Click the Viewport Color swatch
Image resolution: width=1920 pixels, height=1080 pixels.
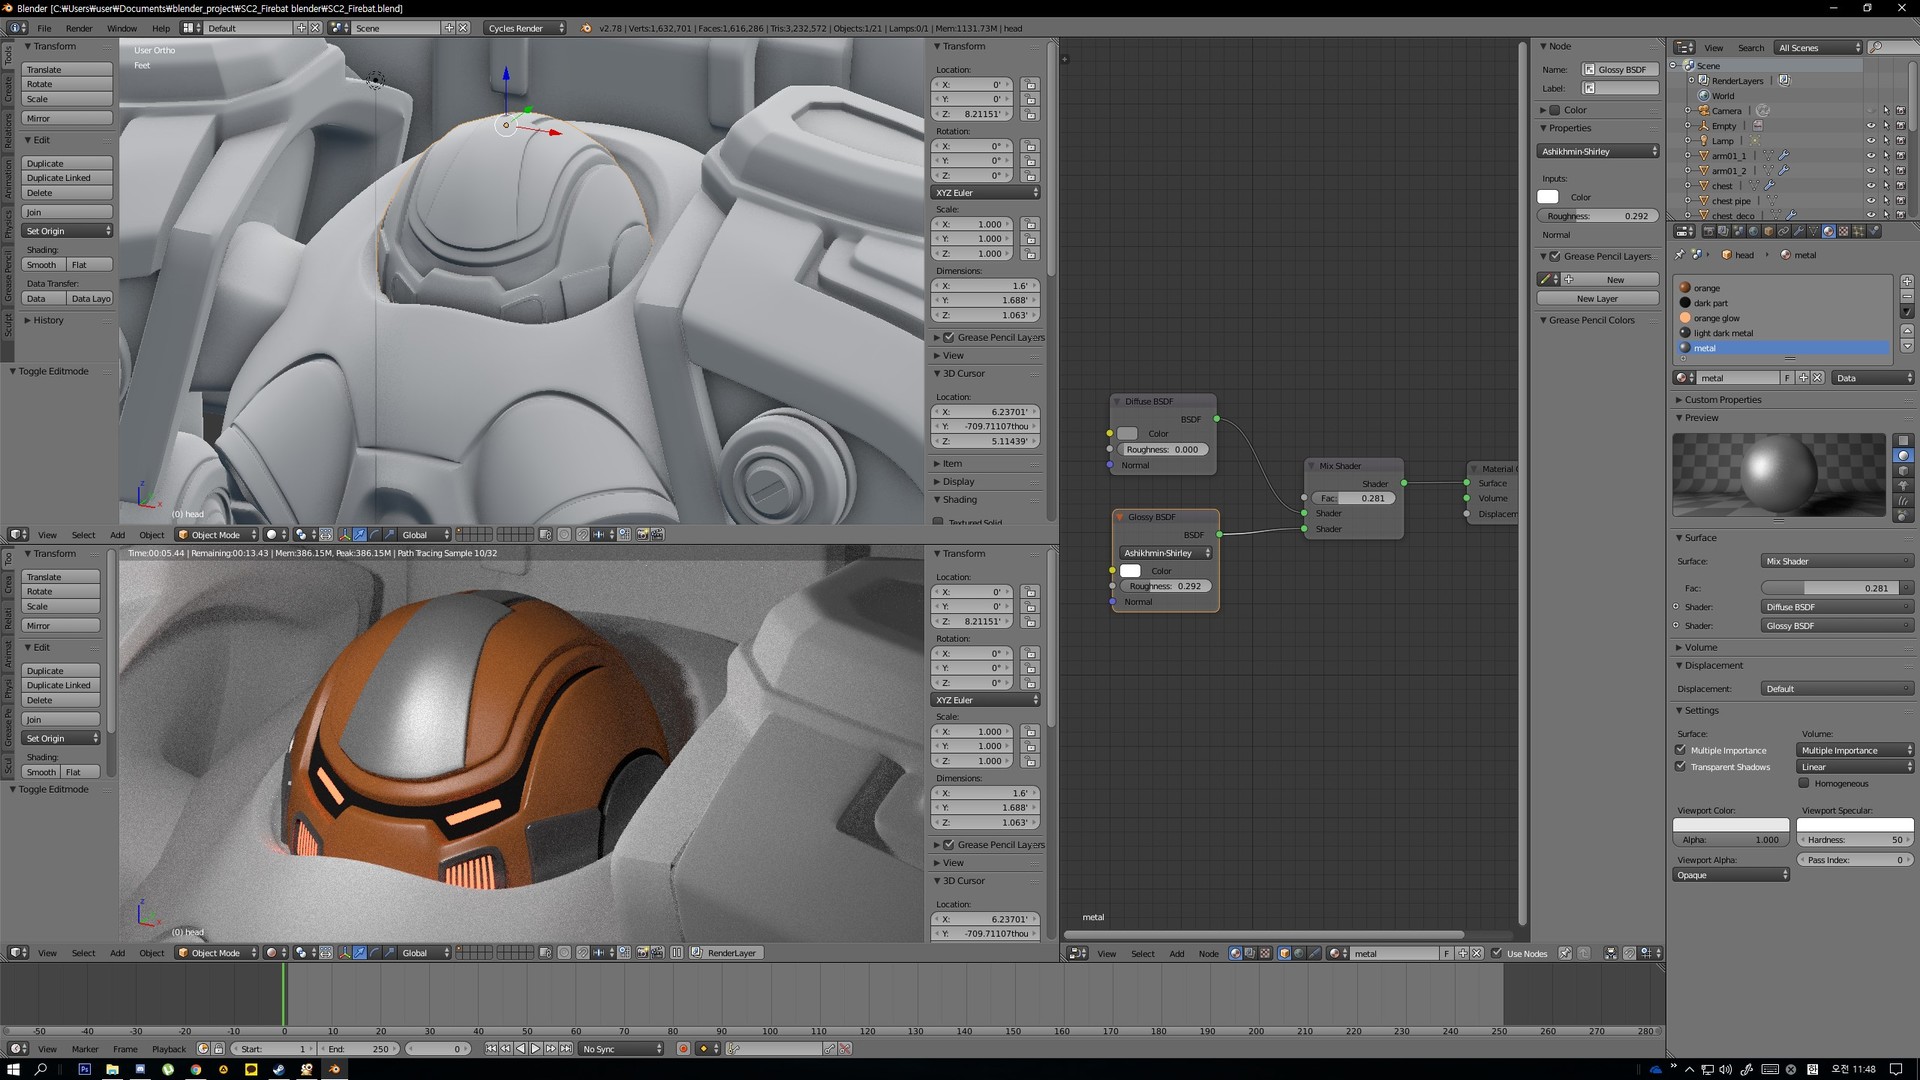tap(1730, 824)
